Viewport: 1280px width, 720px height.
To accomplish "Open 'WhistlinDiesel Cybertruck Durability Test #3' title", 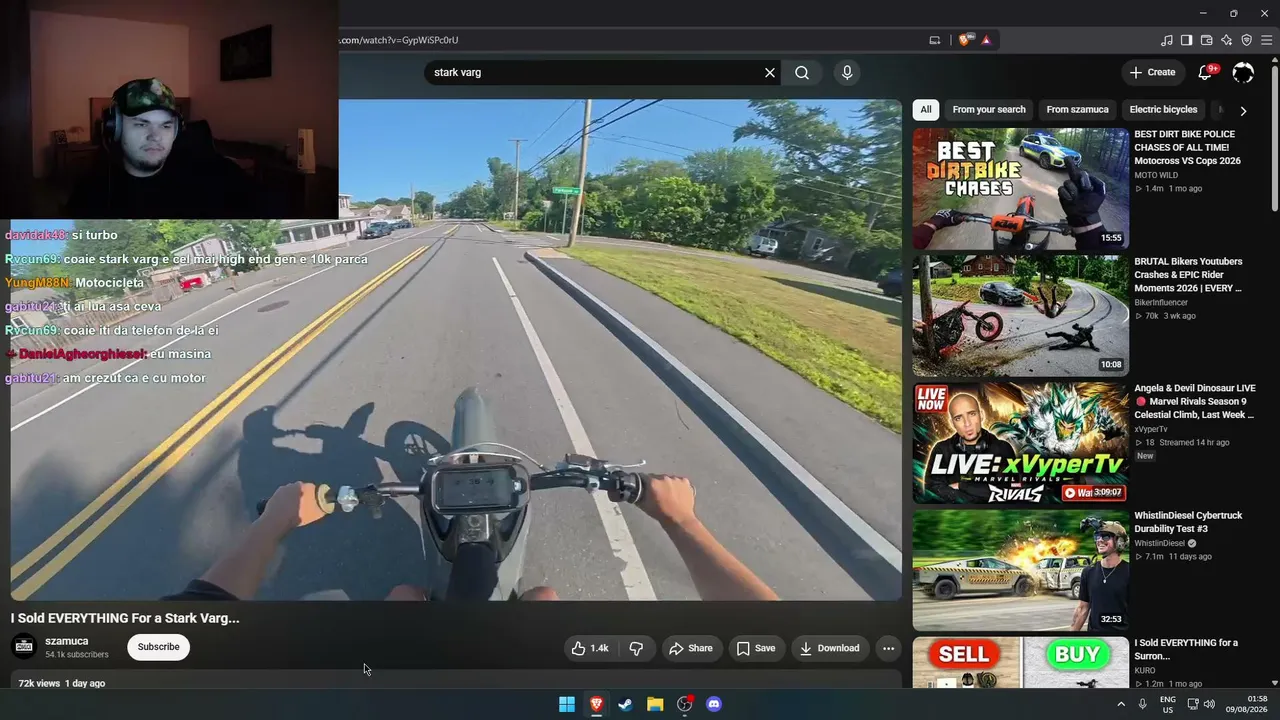I will tap(1188, 522).
